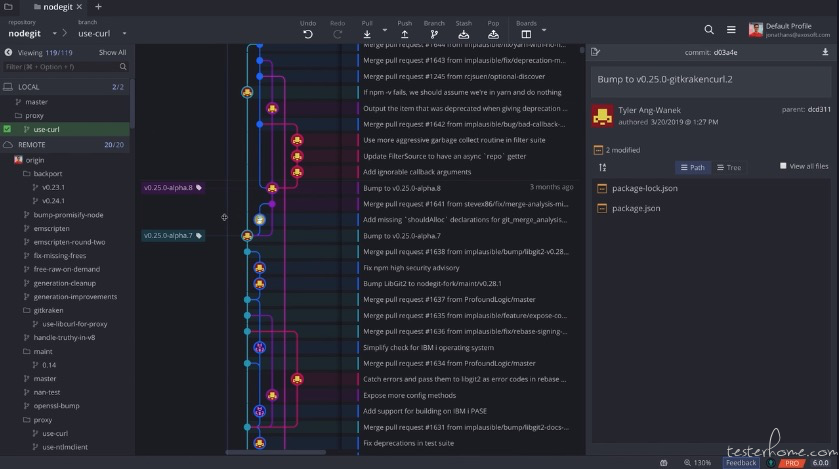Image resolution: width=839 pixels, height=469 pixels.
Task: Click the download icon in commit panel header
Action: point(825,52)
